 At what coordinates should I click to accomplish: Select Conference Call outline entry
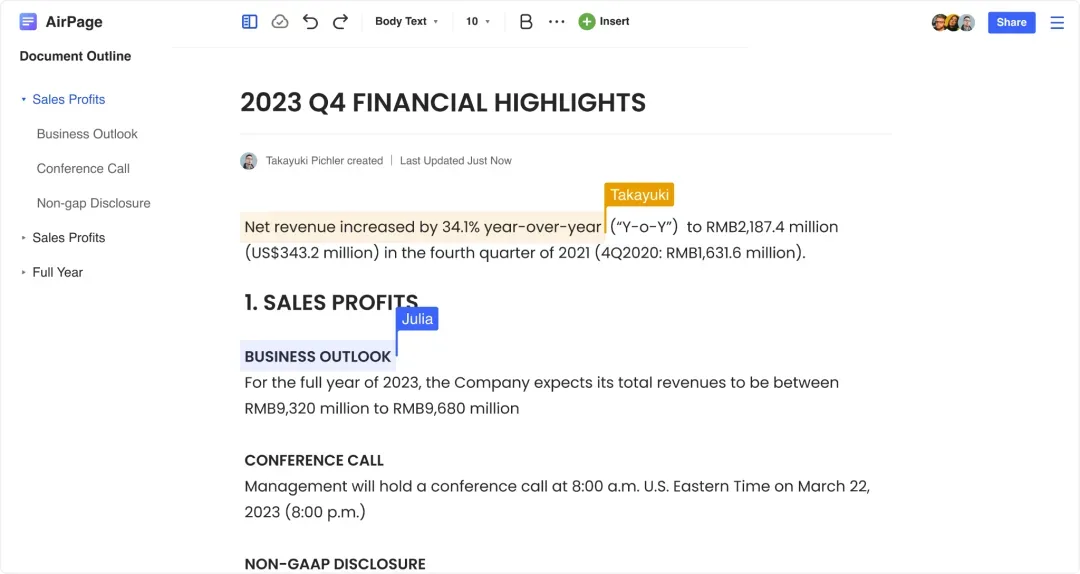click(83, 169)
